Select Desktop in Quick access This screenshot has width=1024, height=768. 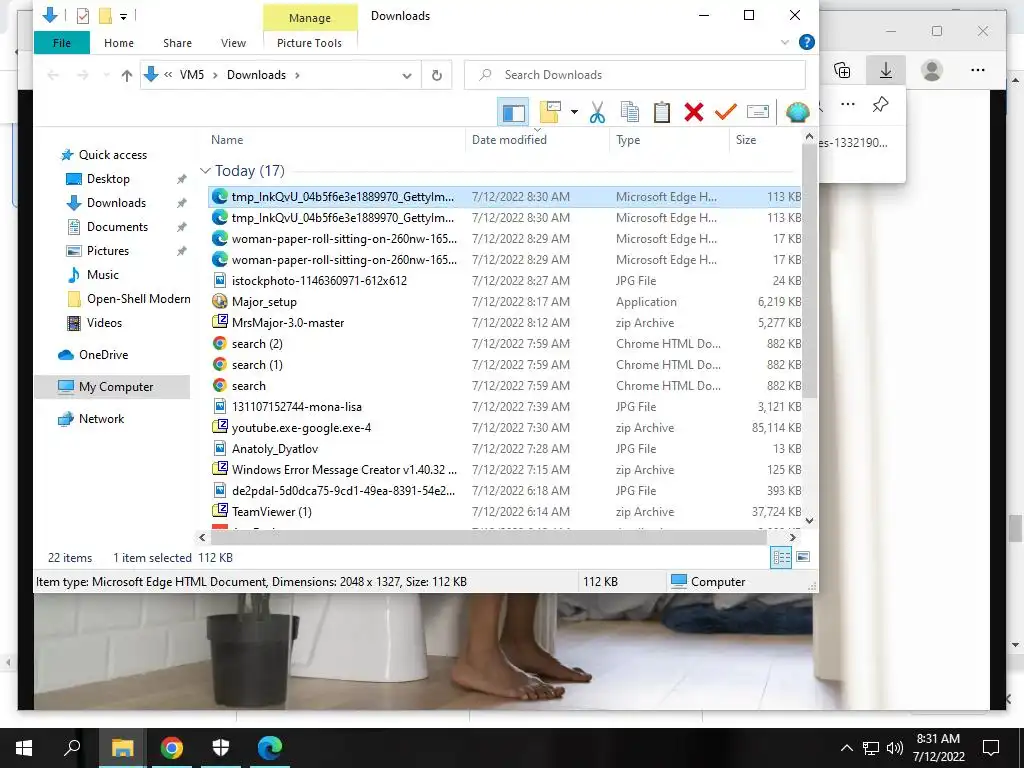pos(108,179)
